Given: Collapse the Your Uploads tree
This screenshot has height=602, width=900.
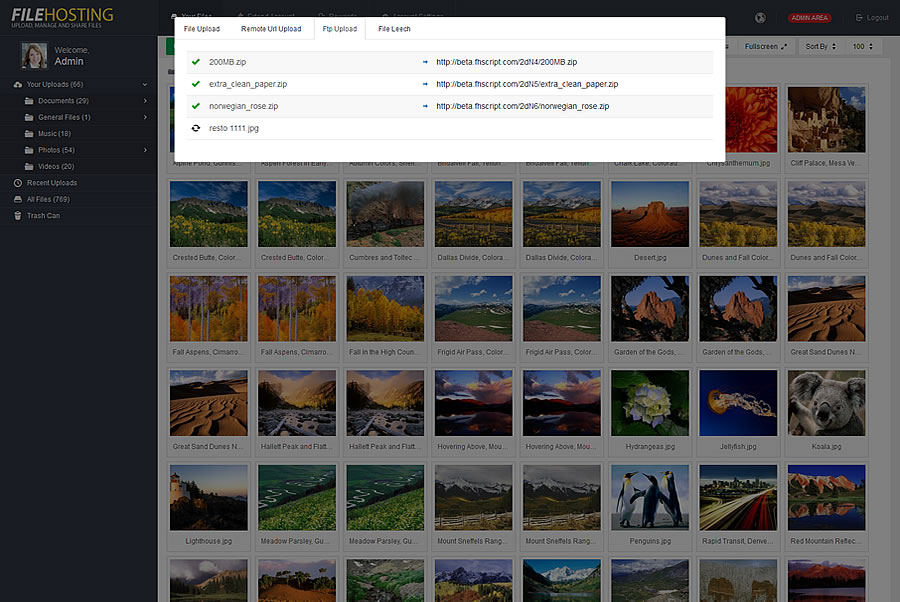Looking at the screenshot, I should [x=145, y=84].
